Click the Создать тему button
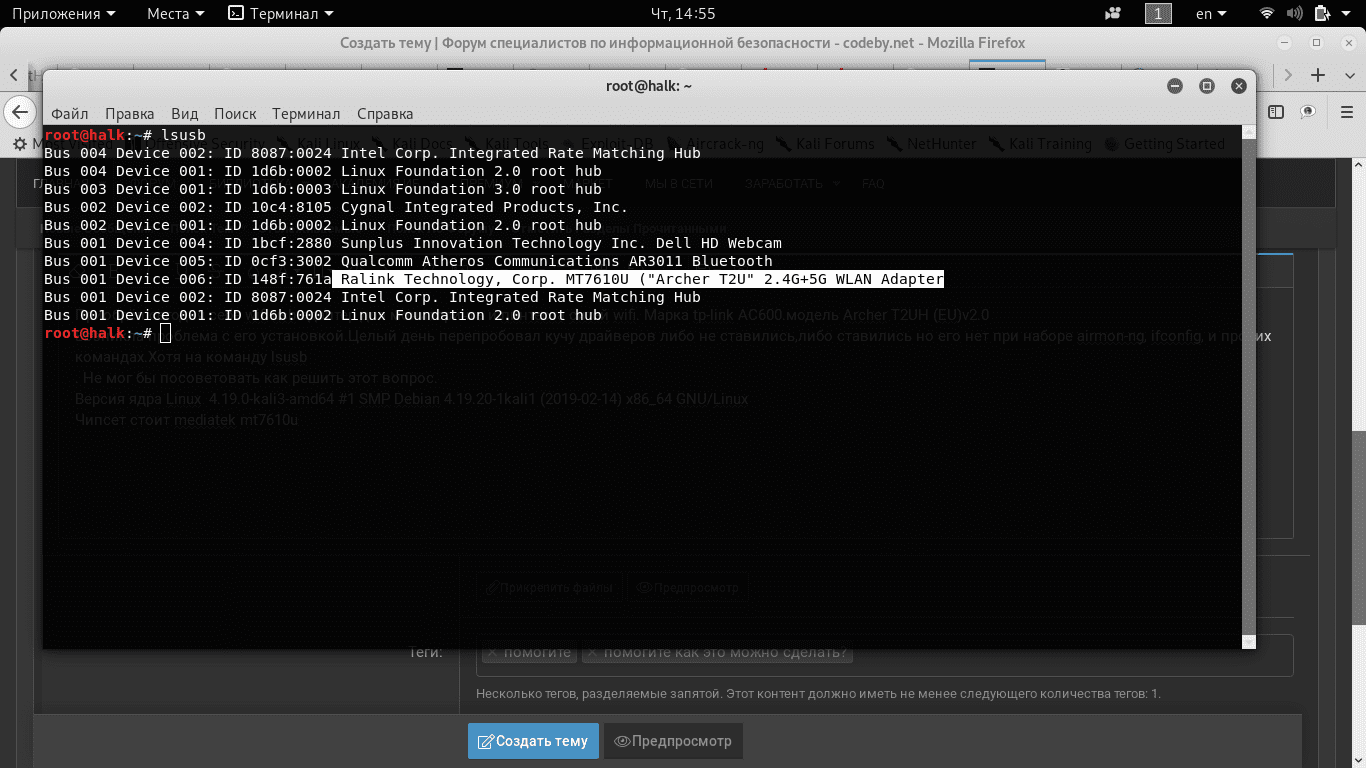The width and height of the screenshot is (1366, 768). (533, 741)
